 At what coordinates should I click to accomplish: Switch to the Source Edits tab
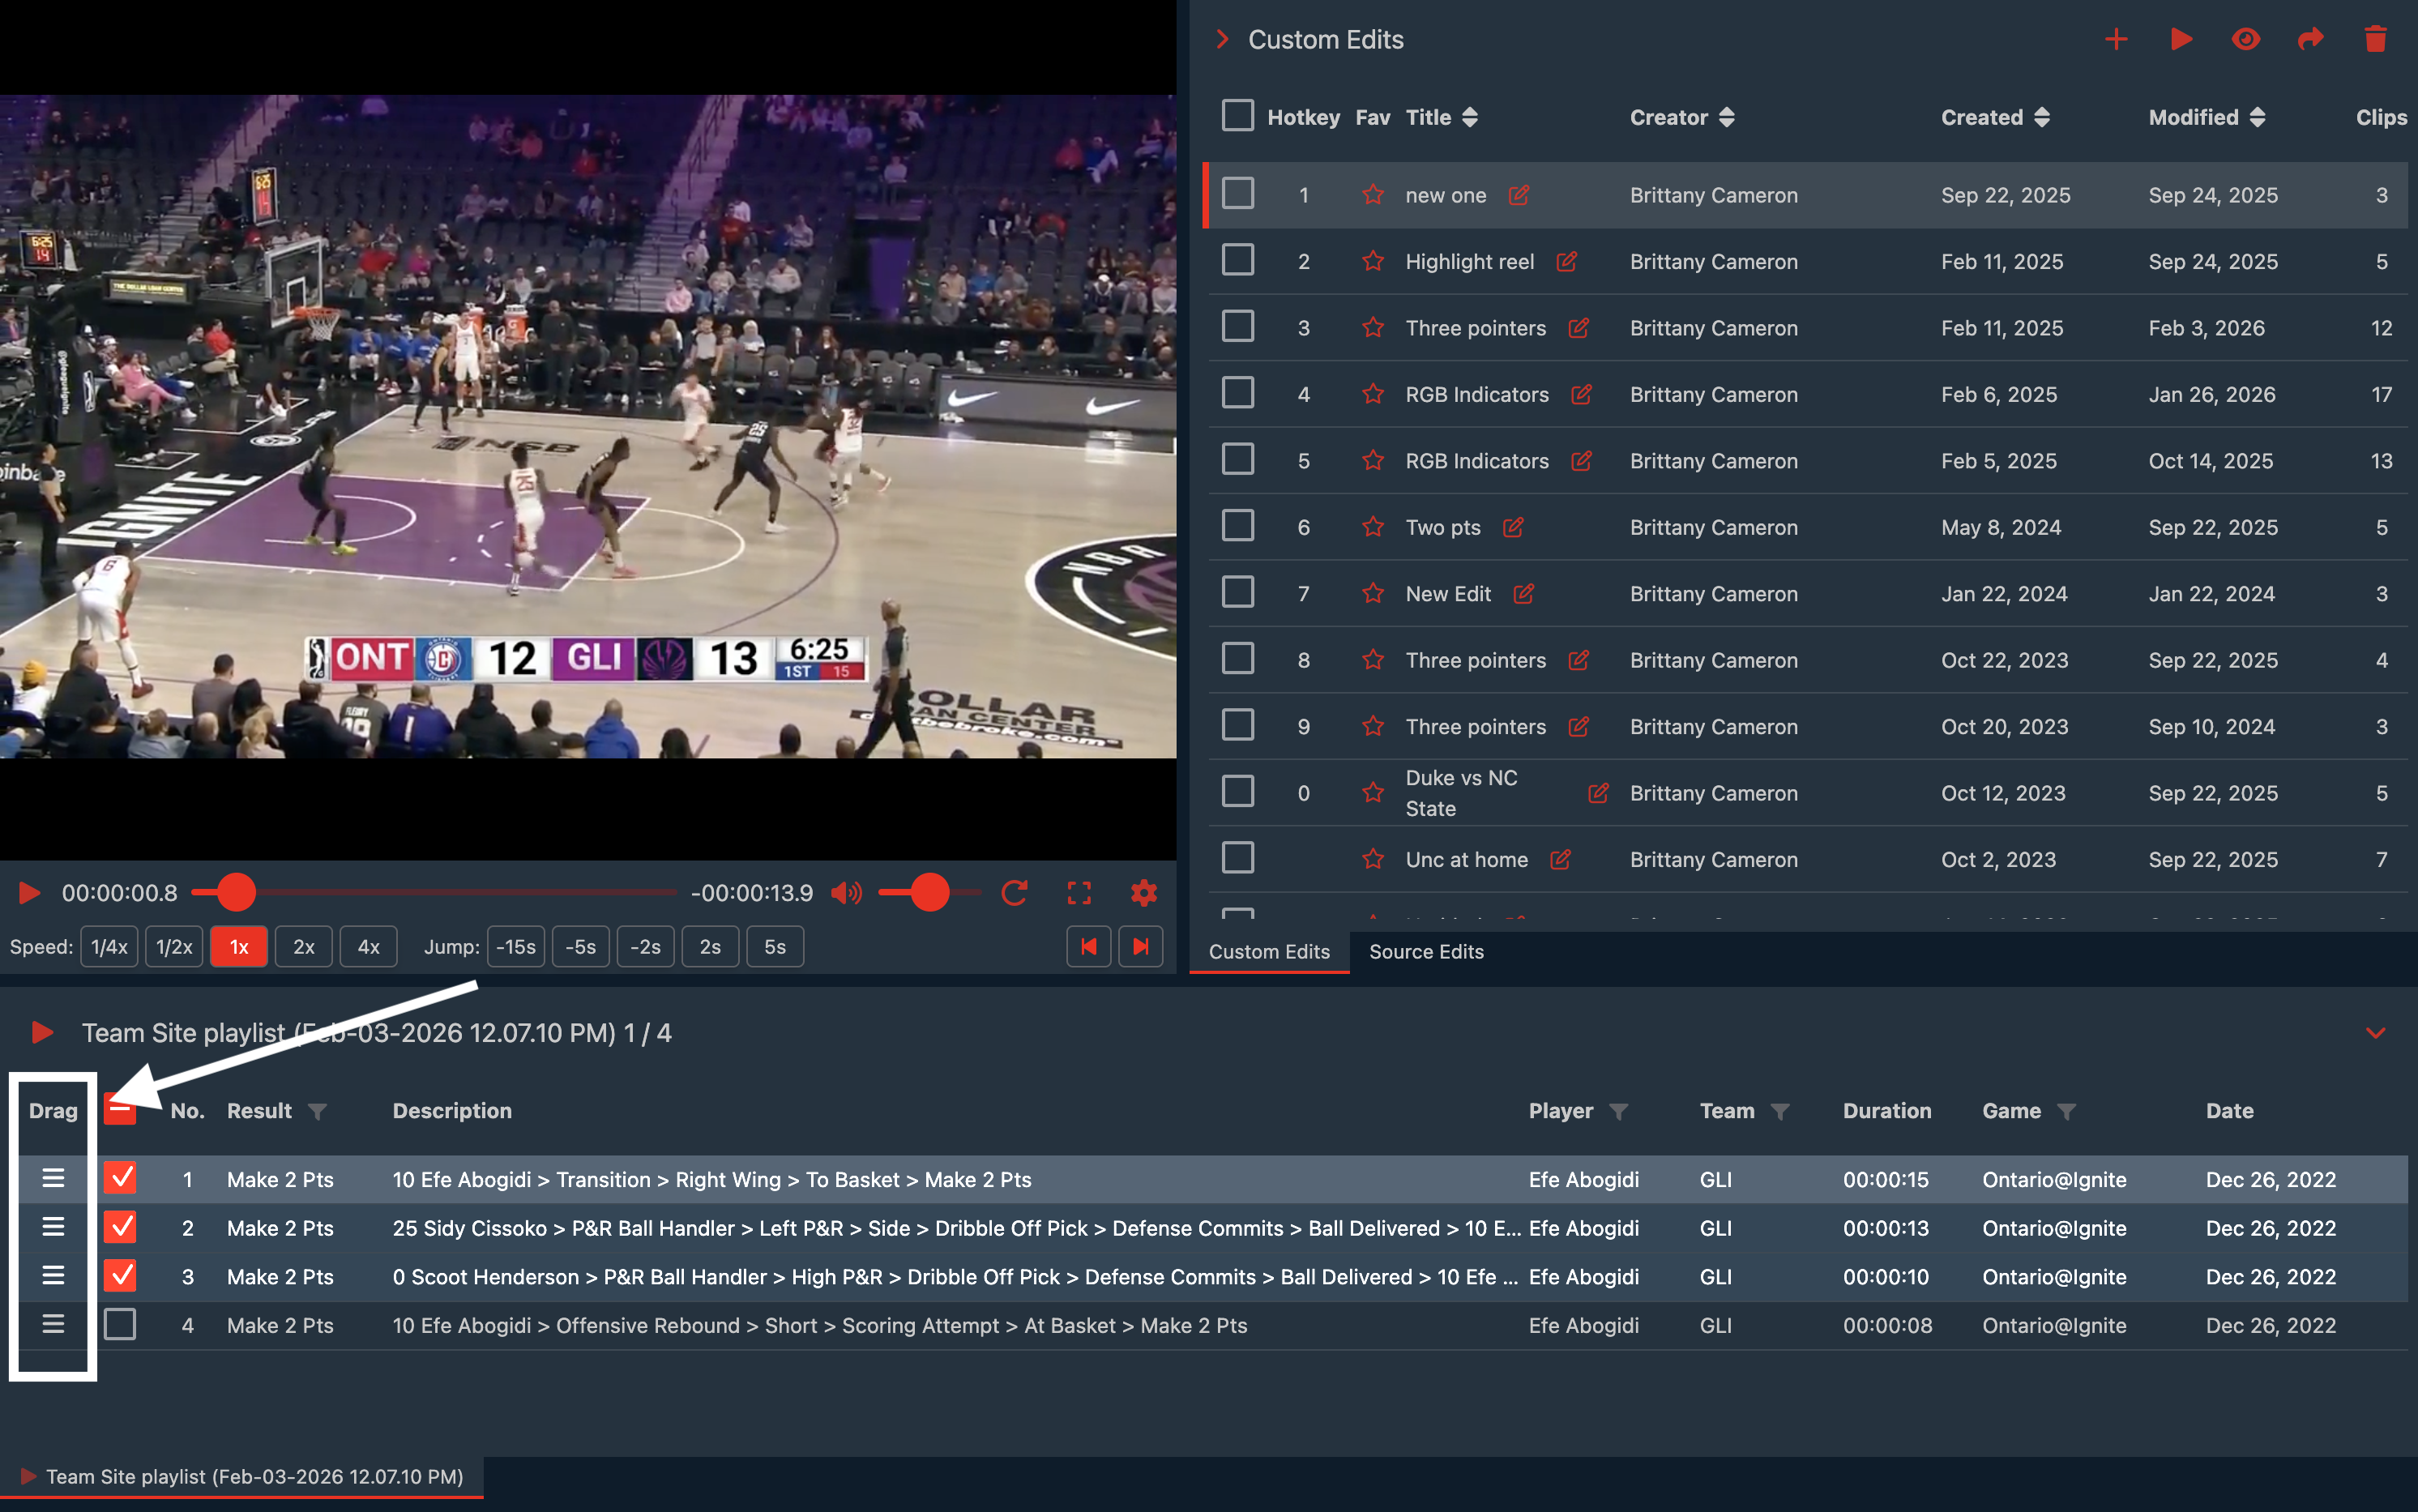pyautogui.click(x=1425, y=952)
